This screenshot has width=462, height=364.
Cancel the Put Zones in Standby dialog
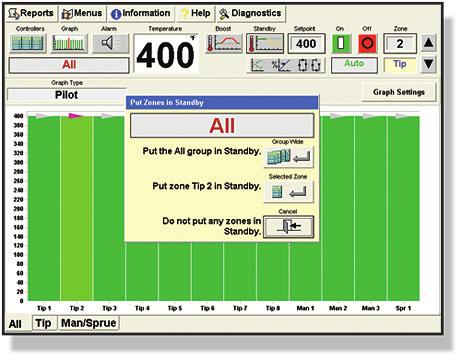point(289,227)
